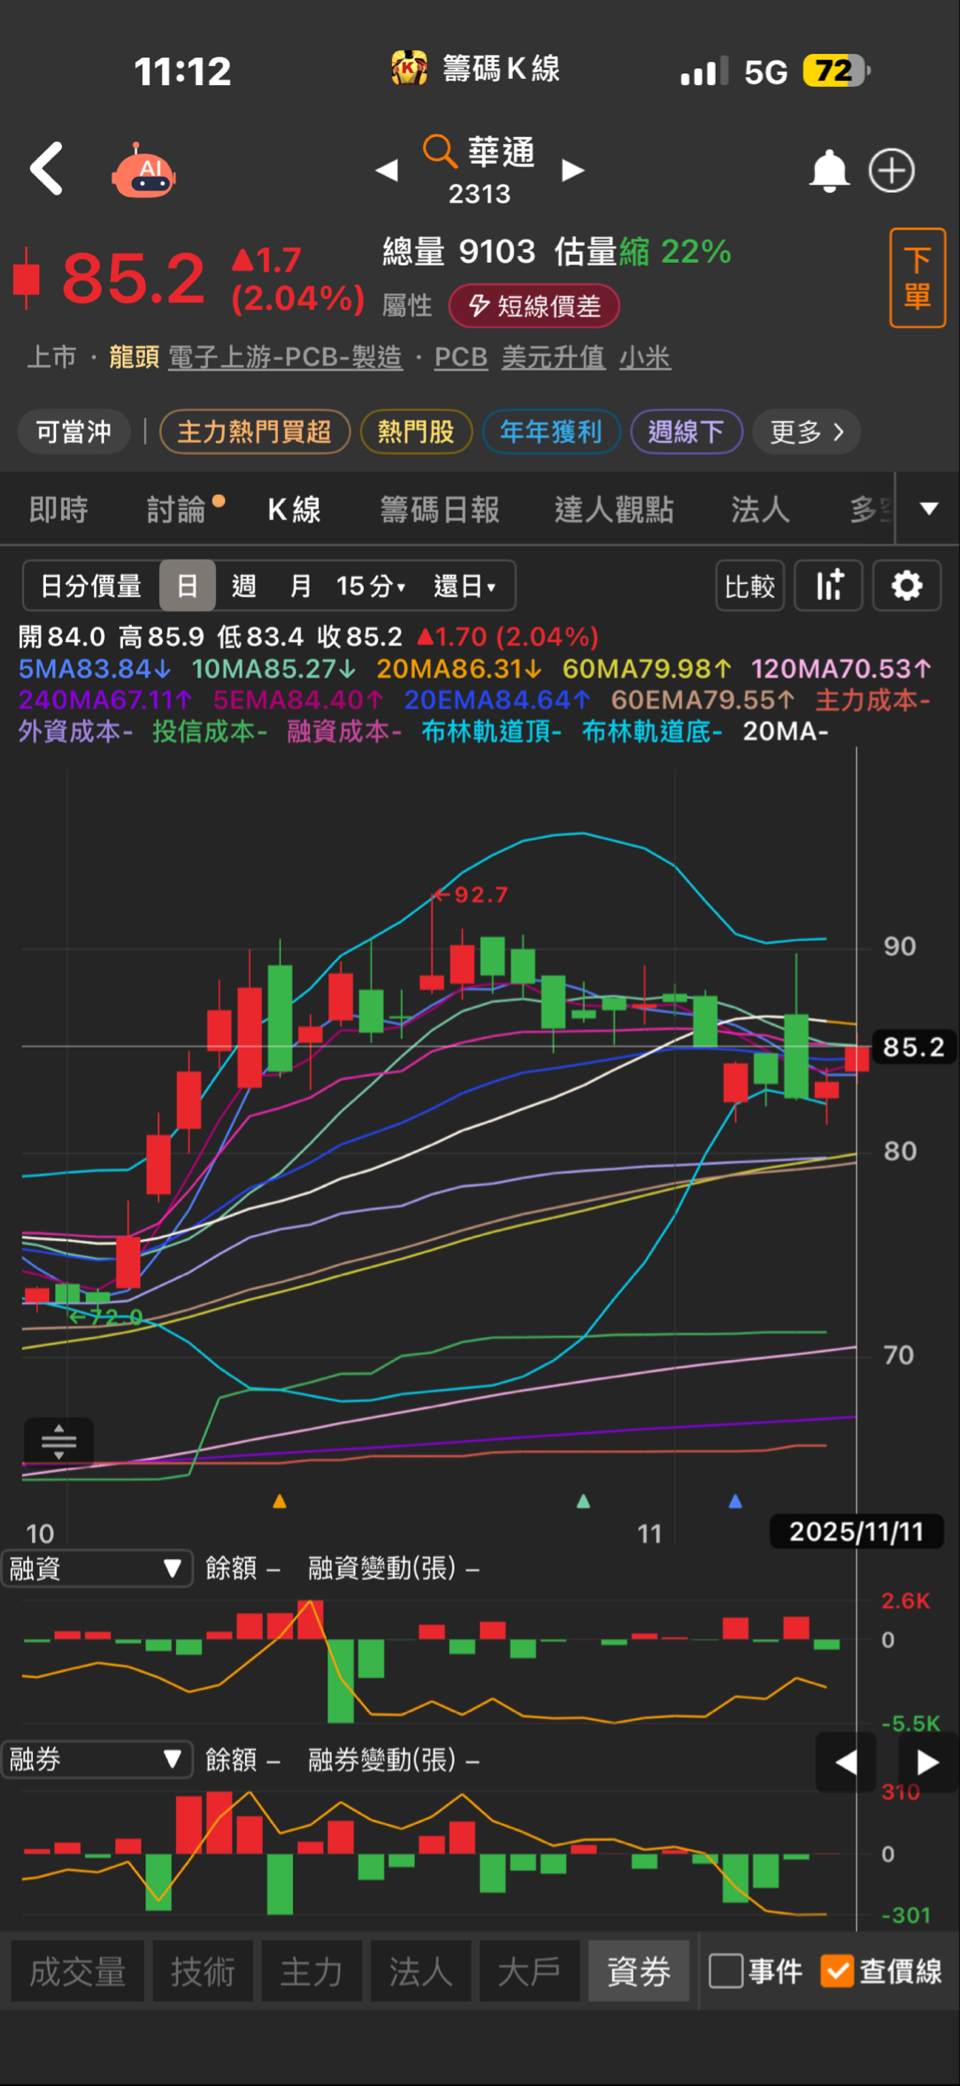Viewport: 960px width, 2086px height.
Task: Select 日分價量 chart mode
Action: point(91,586)
